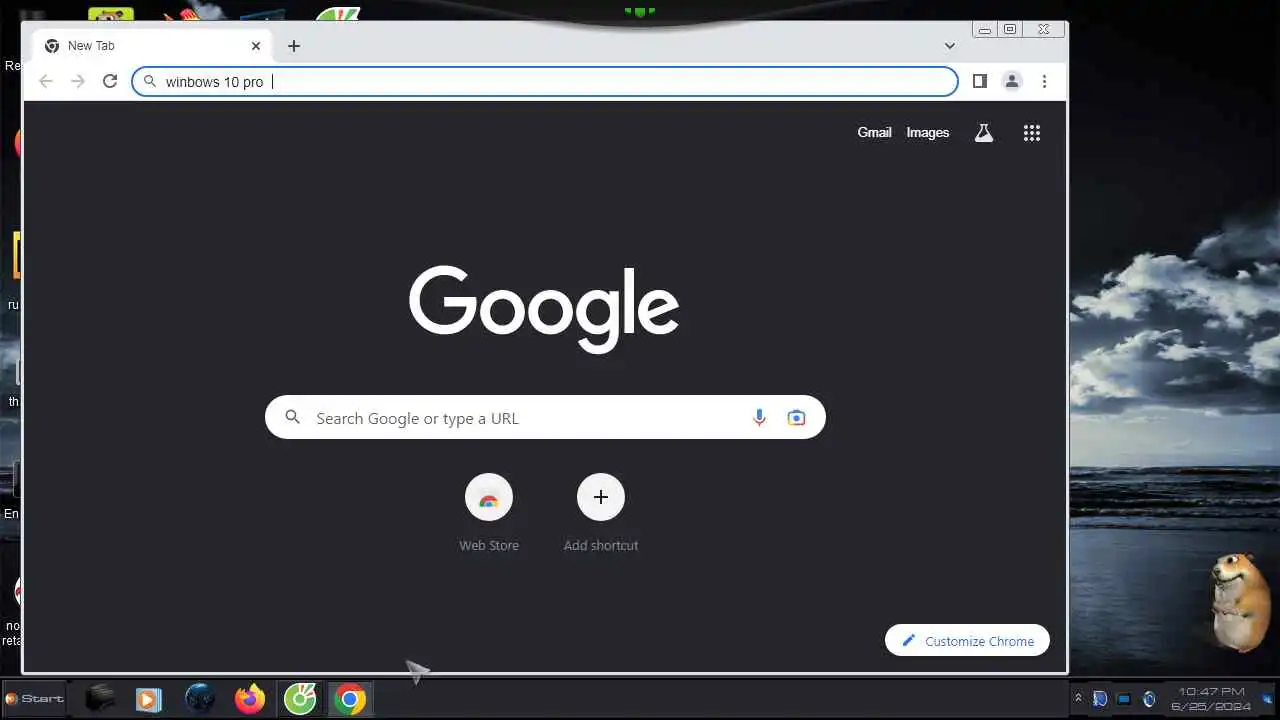Show hidden system tray icons
This screenshot has width=1280, height=720.
(x=1078, y=698)
